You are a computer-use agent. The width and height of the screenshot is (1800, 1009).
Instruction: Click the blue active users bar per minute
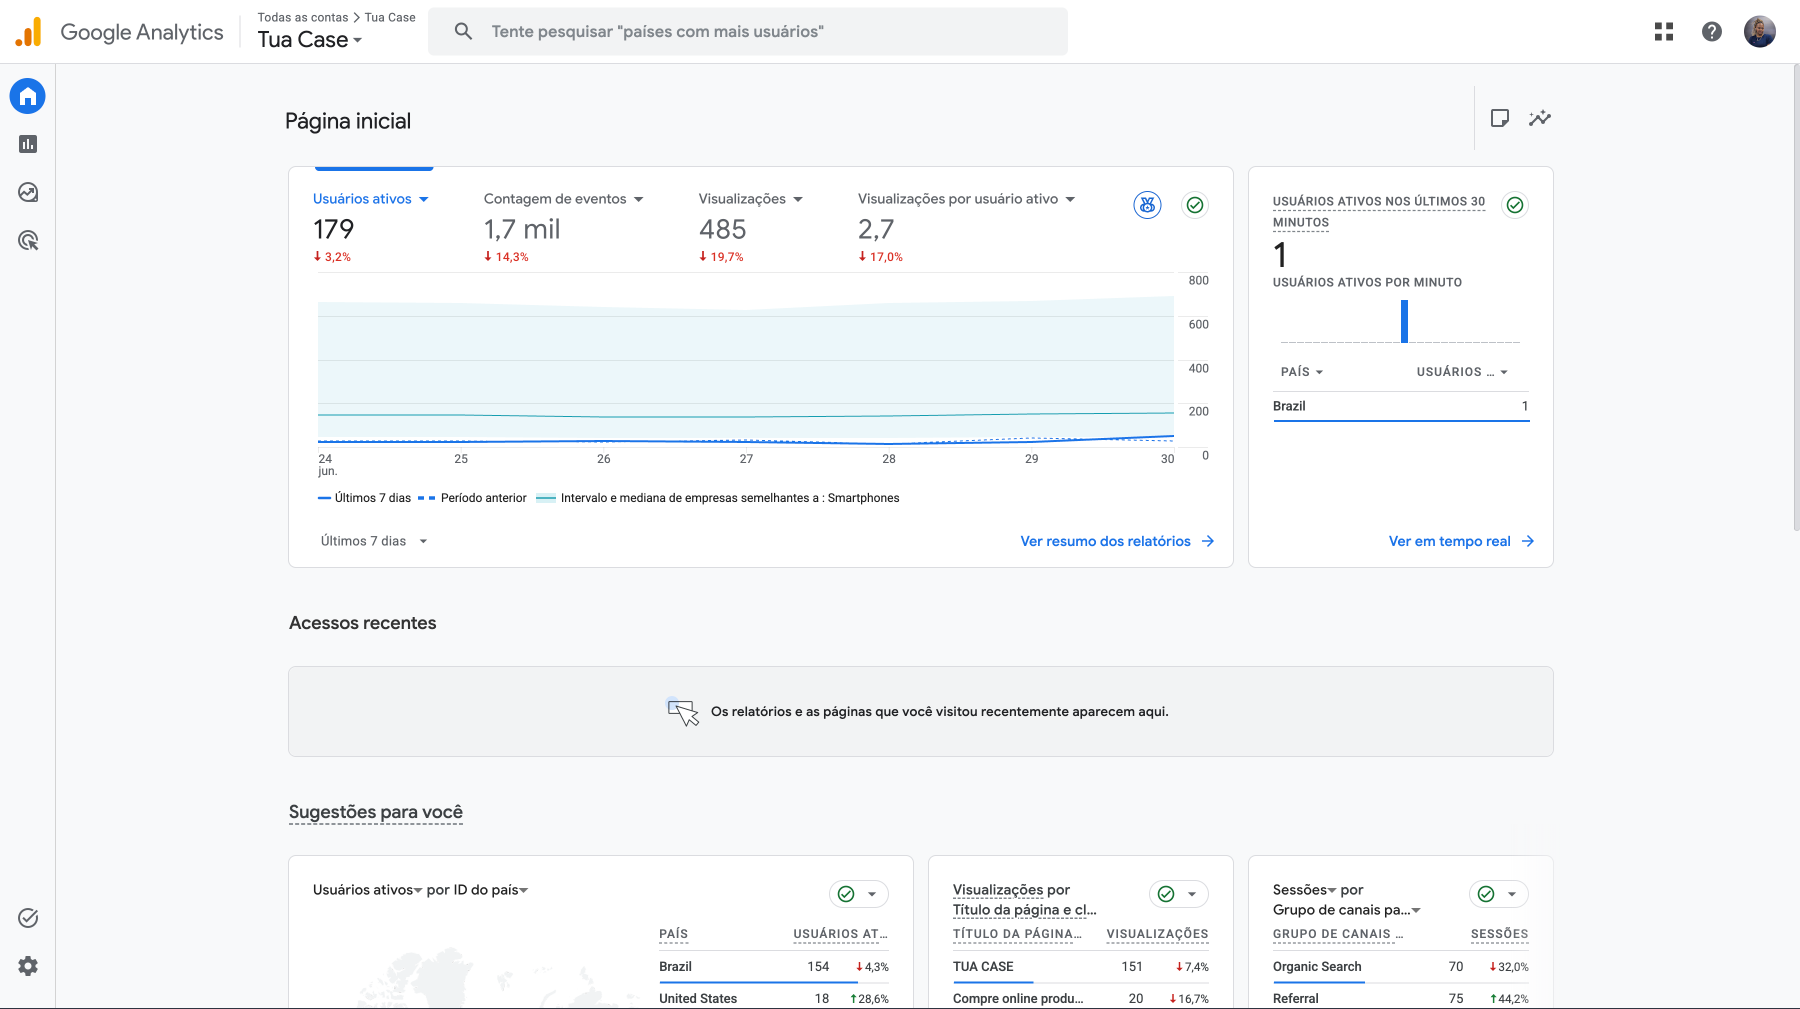pyautogui.click(x=1404, y=321)
